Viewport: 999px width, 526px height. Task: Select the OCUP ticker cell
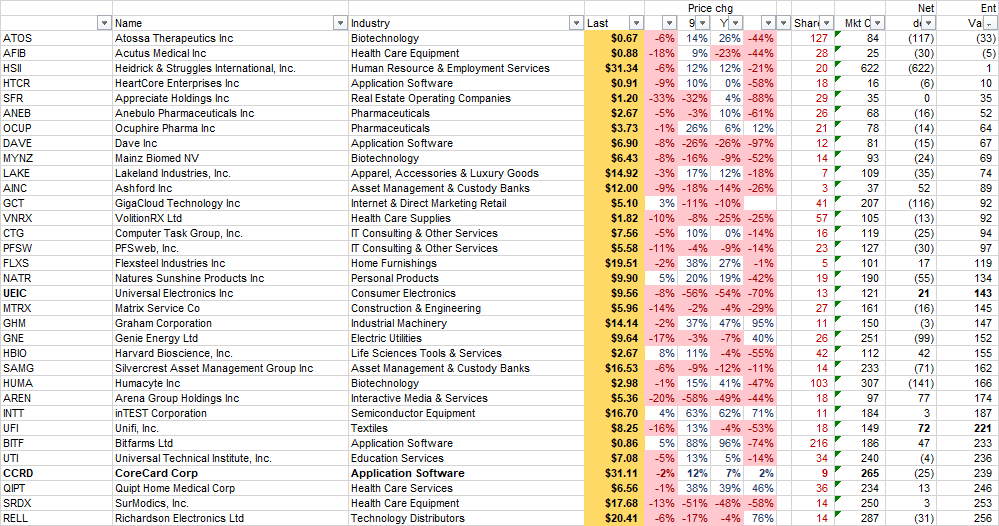pos(57,128)
